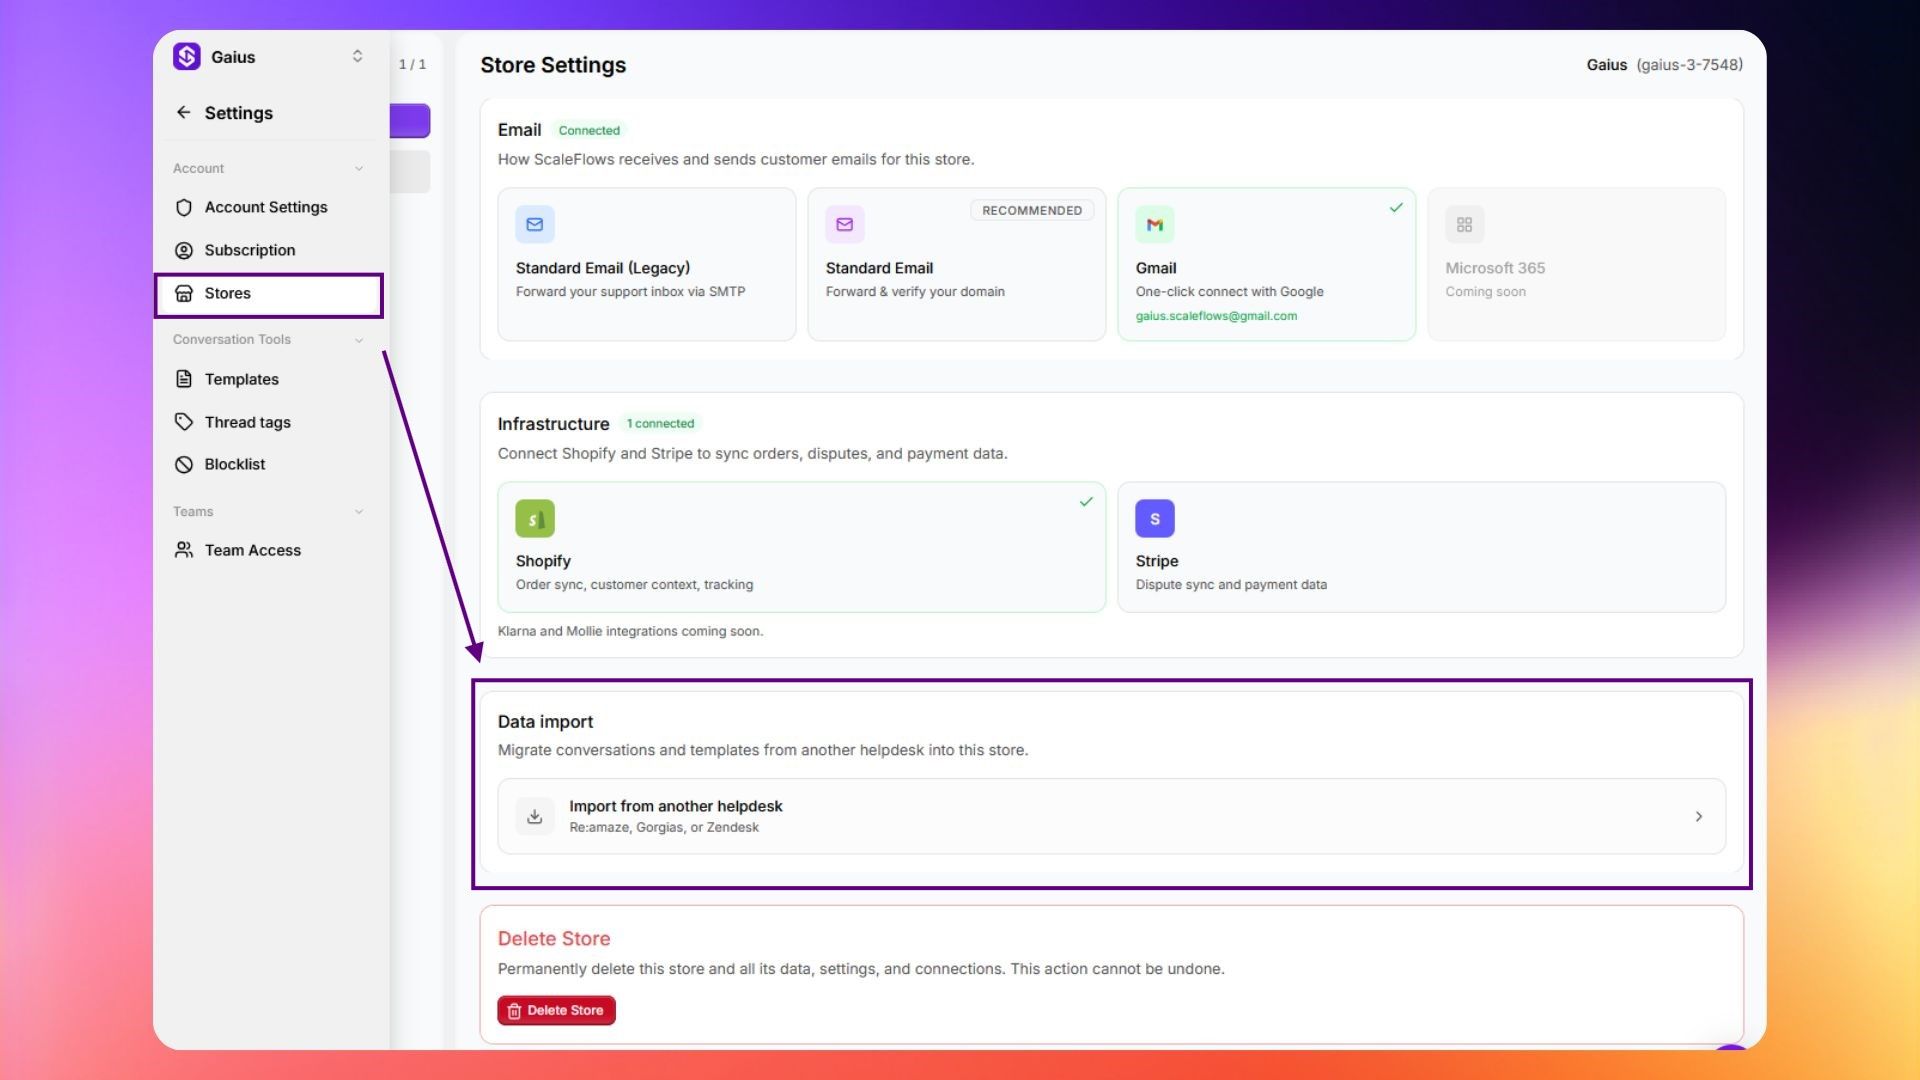
Task: Open Import from another helpdesk
Action: coord(1112,816)
